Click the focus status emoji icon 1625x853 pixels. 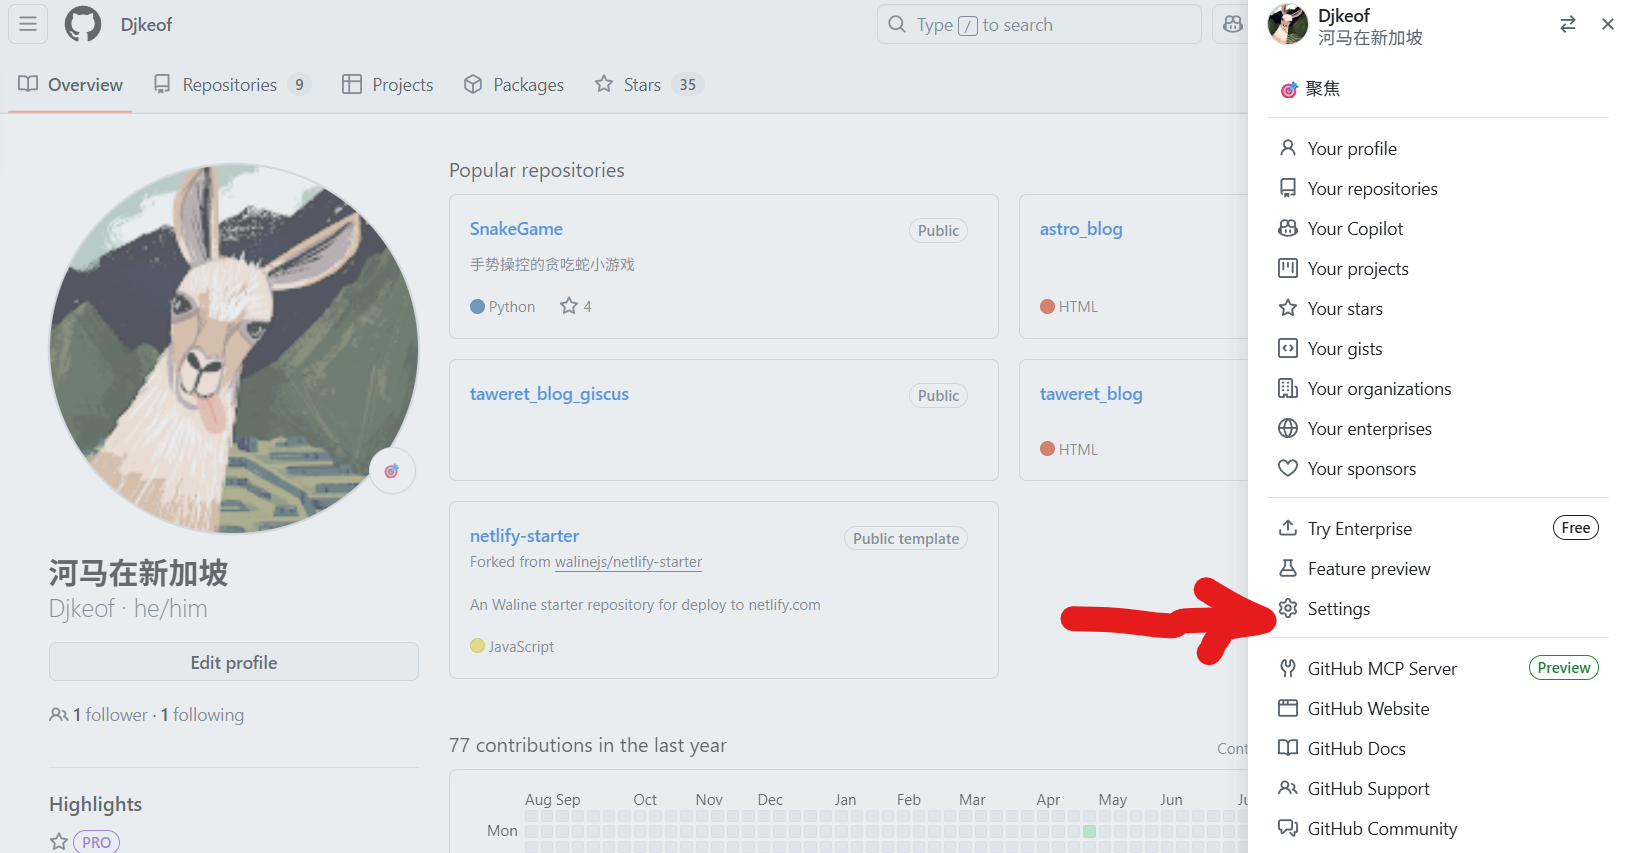[1289, 89]
